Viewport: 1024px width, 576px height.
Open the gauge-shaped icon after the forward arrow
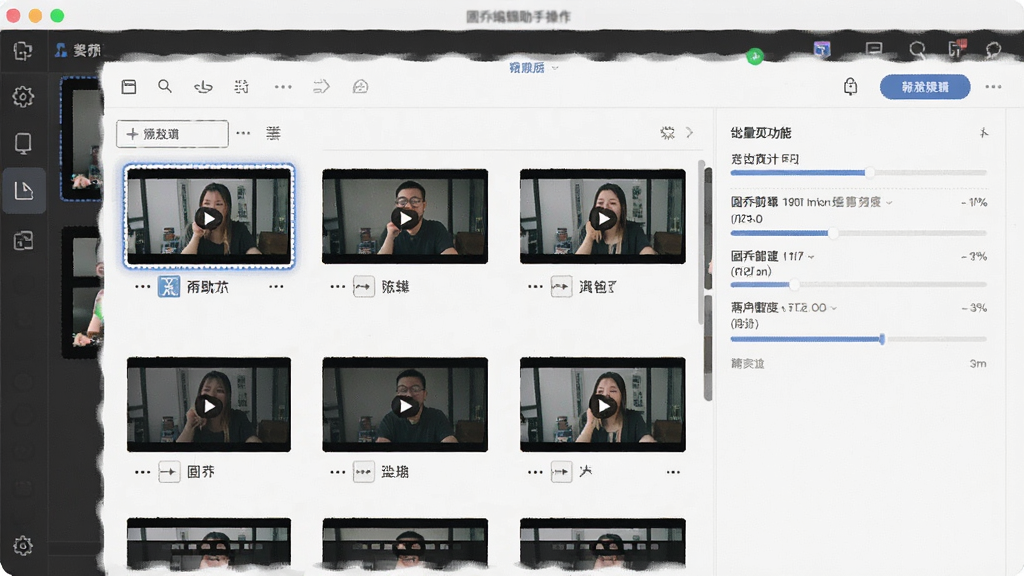pyautogui.click(x=360, y=86)
